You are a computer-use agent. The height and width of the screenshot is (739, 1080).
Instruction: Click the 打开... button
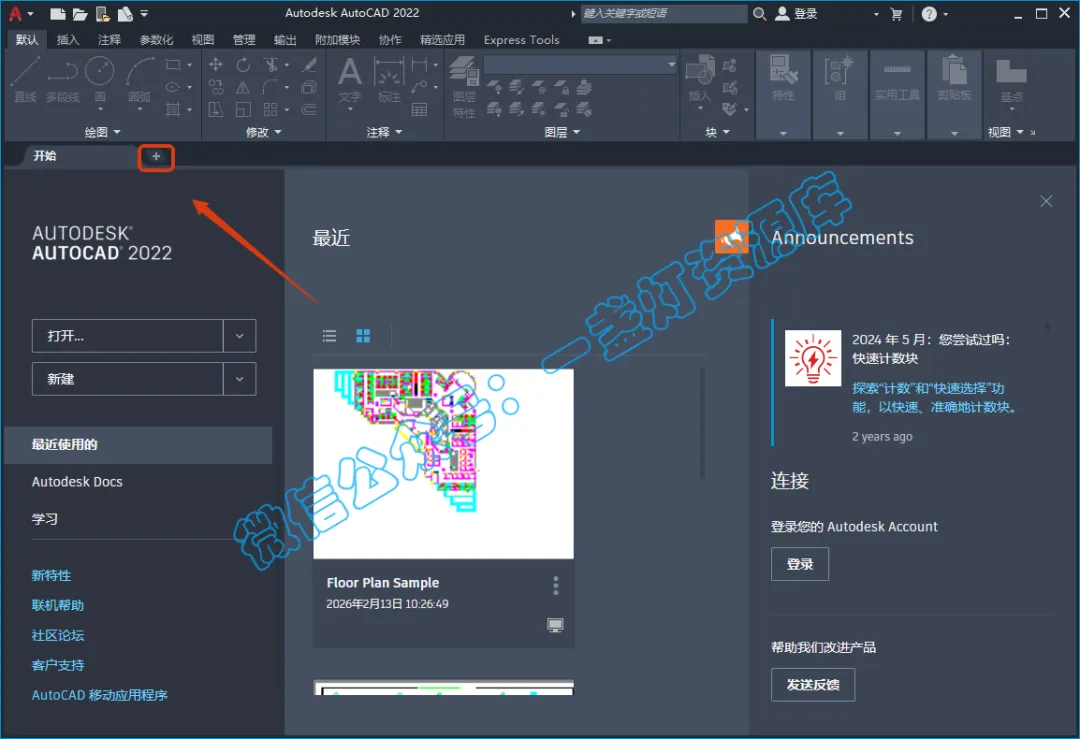click(127, 336)
